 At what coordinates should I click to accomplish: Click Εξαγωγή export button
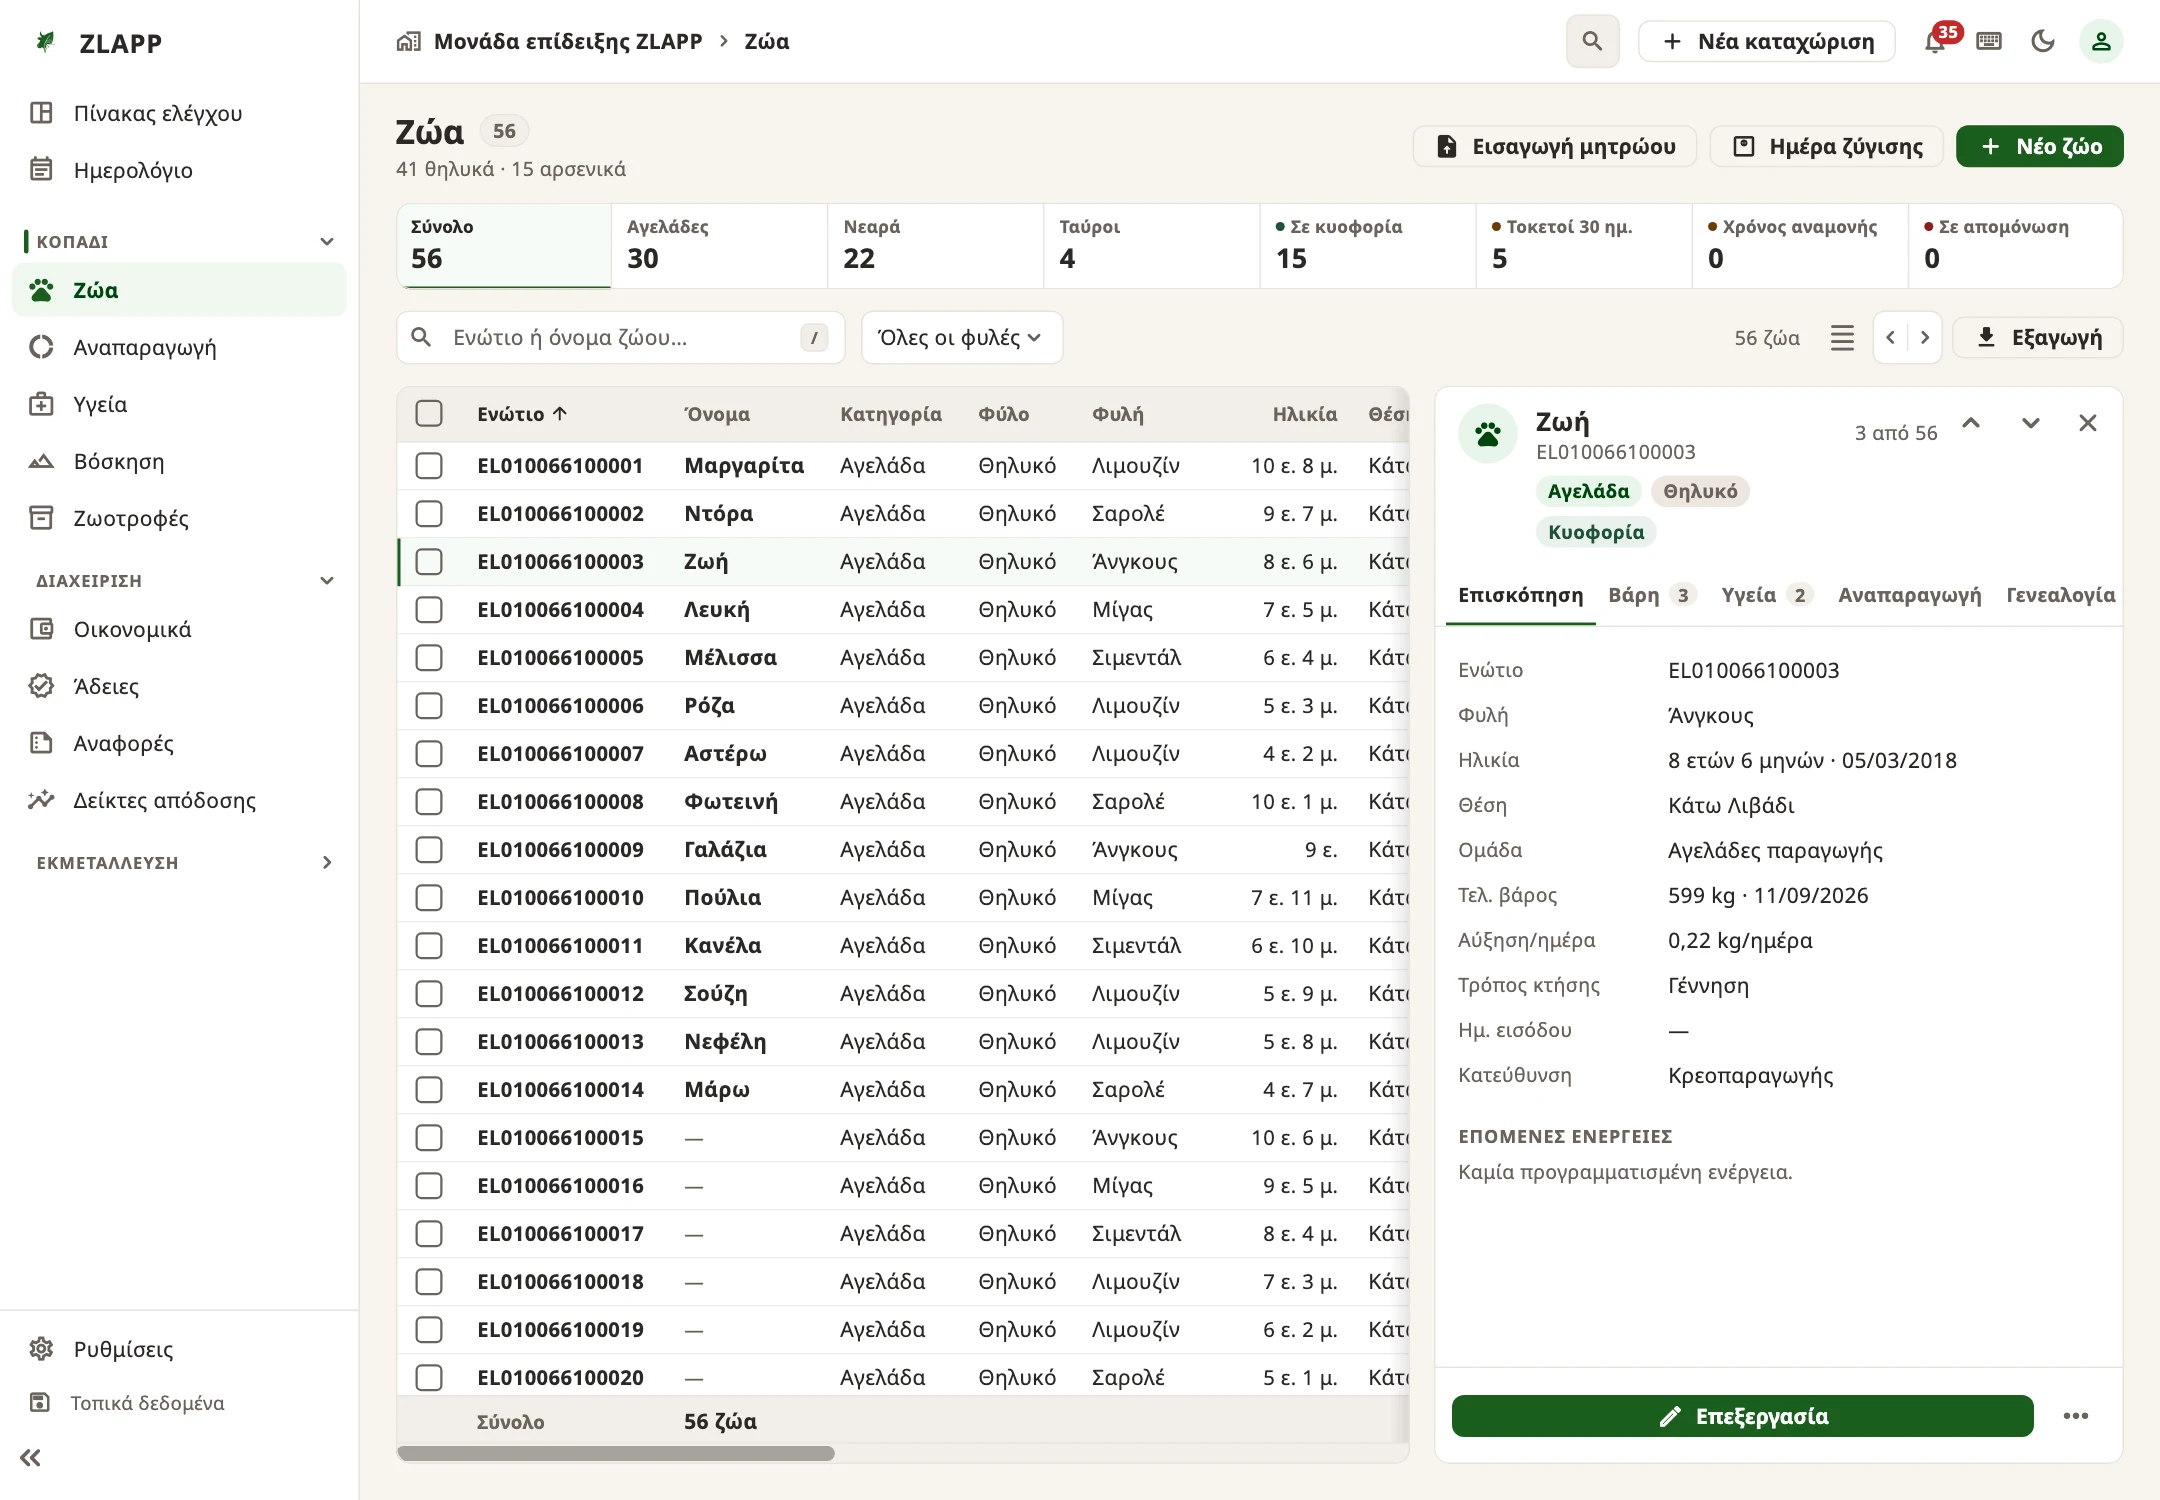pyautogui.click(x=2038, y=337)
